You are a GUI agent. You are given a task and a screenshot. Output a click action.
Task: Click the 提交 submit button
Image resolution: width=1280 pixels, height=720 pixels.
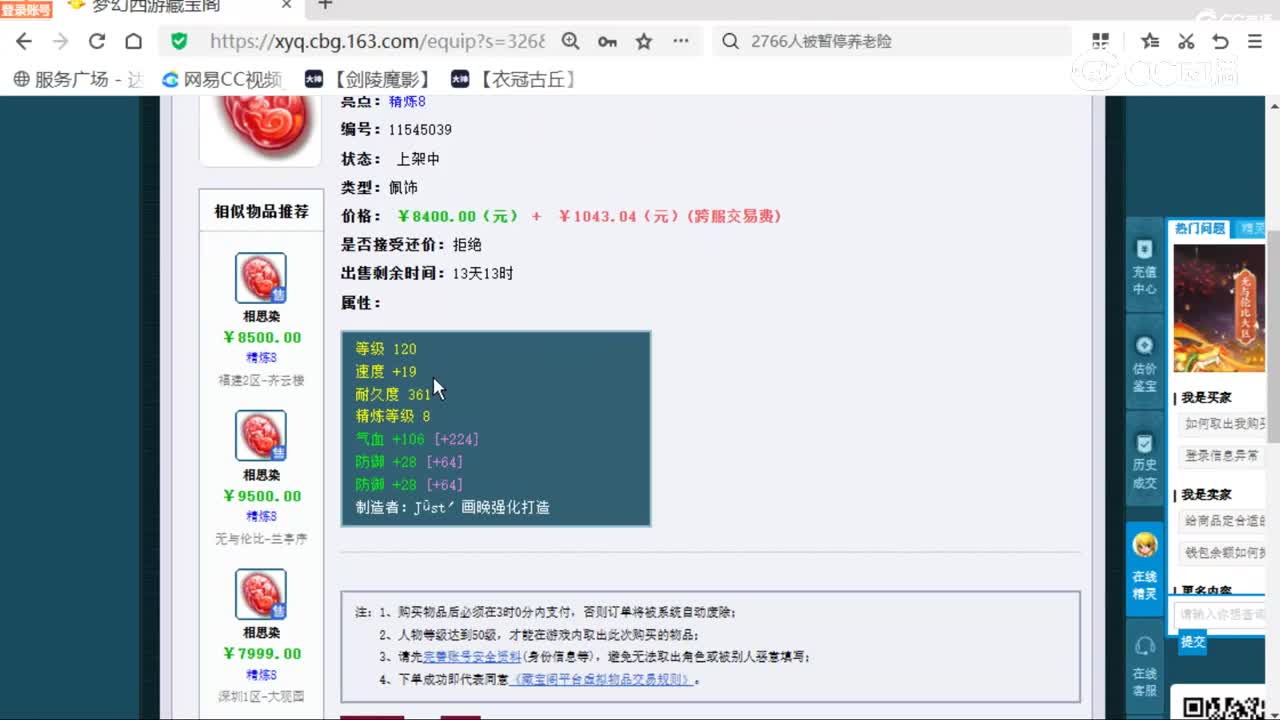coord(1193,642)
